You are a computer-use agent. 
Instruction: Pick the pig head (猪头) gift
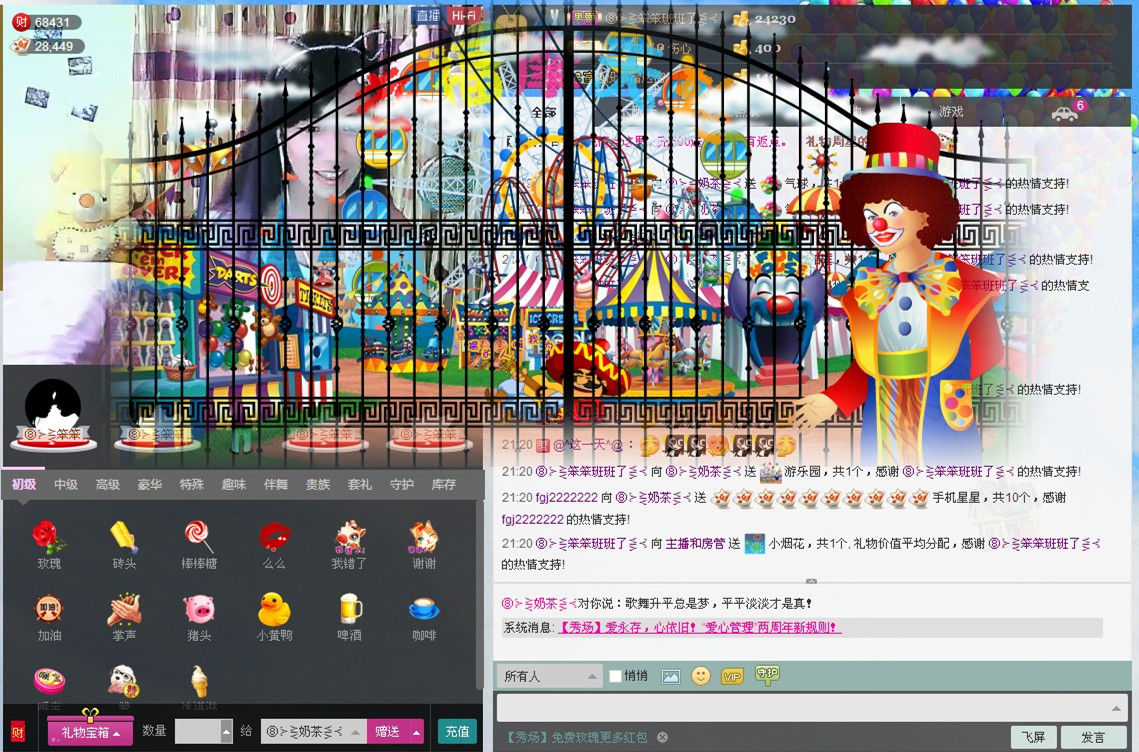click(x=198, y=611)
